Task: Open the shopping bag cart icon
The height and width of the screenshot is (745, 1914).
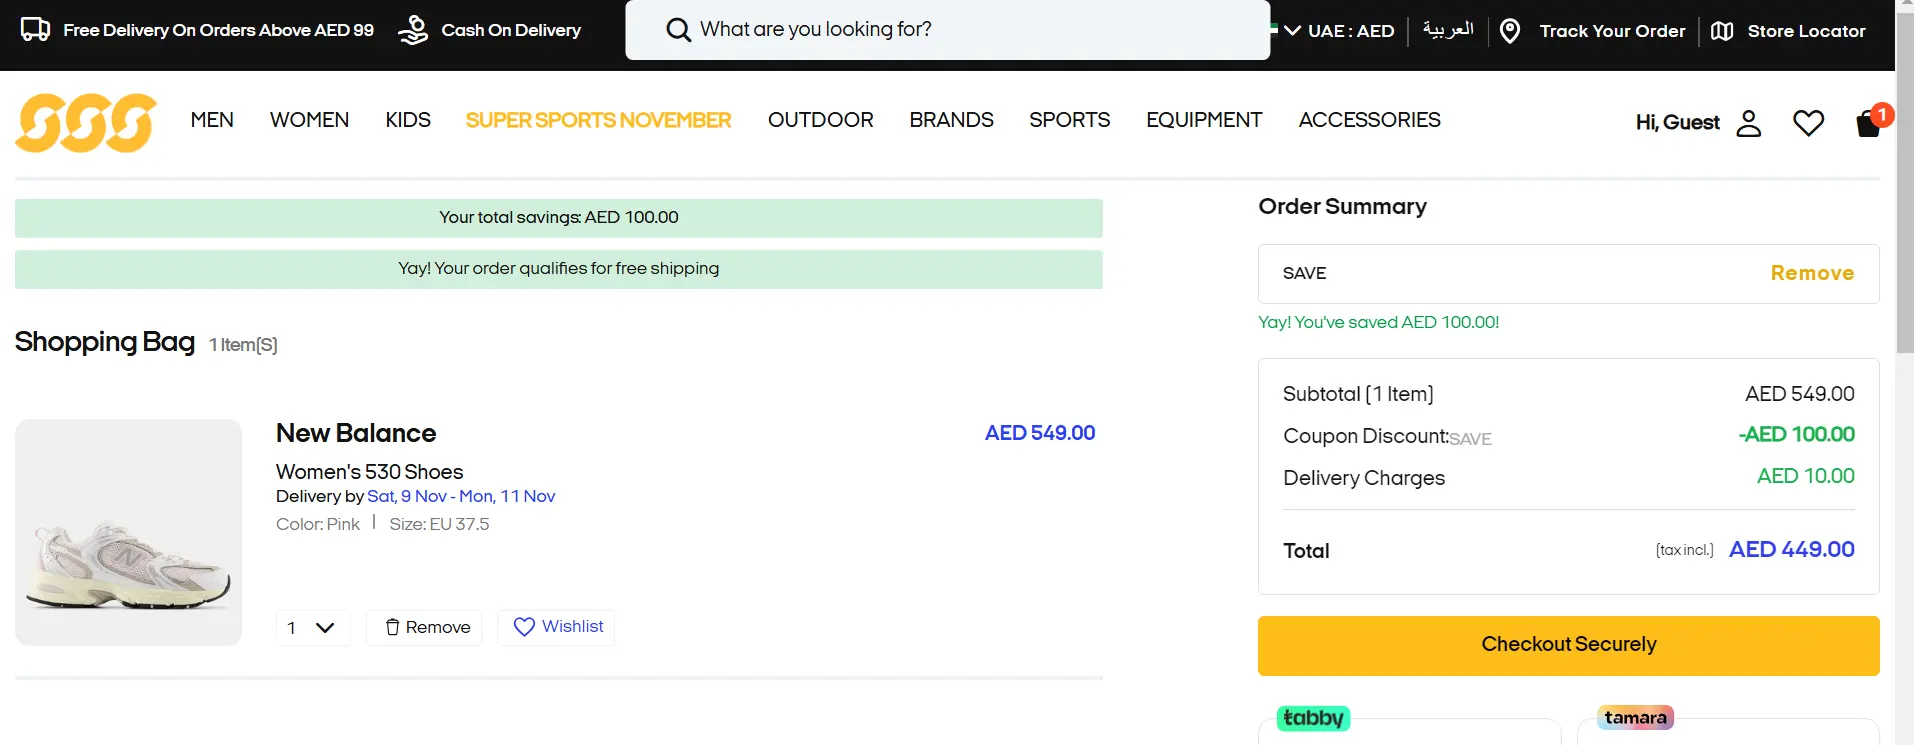Action: [1868, 123]
